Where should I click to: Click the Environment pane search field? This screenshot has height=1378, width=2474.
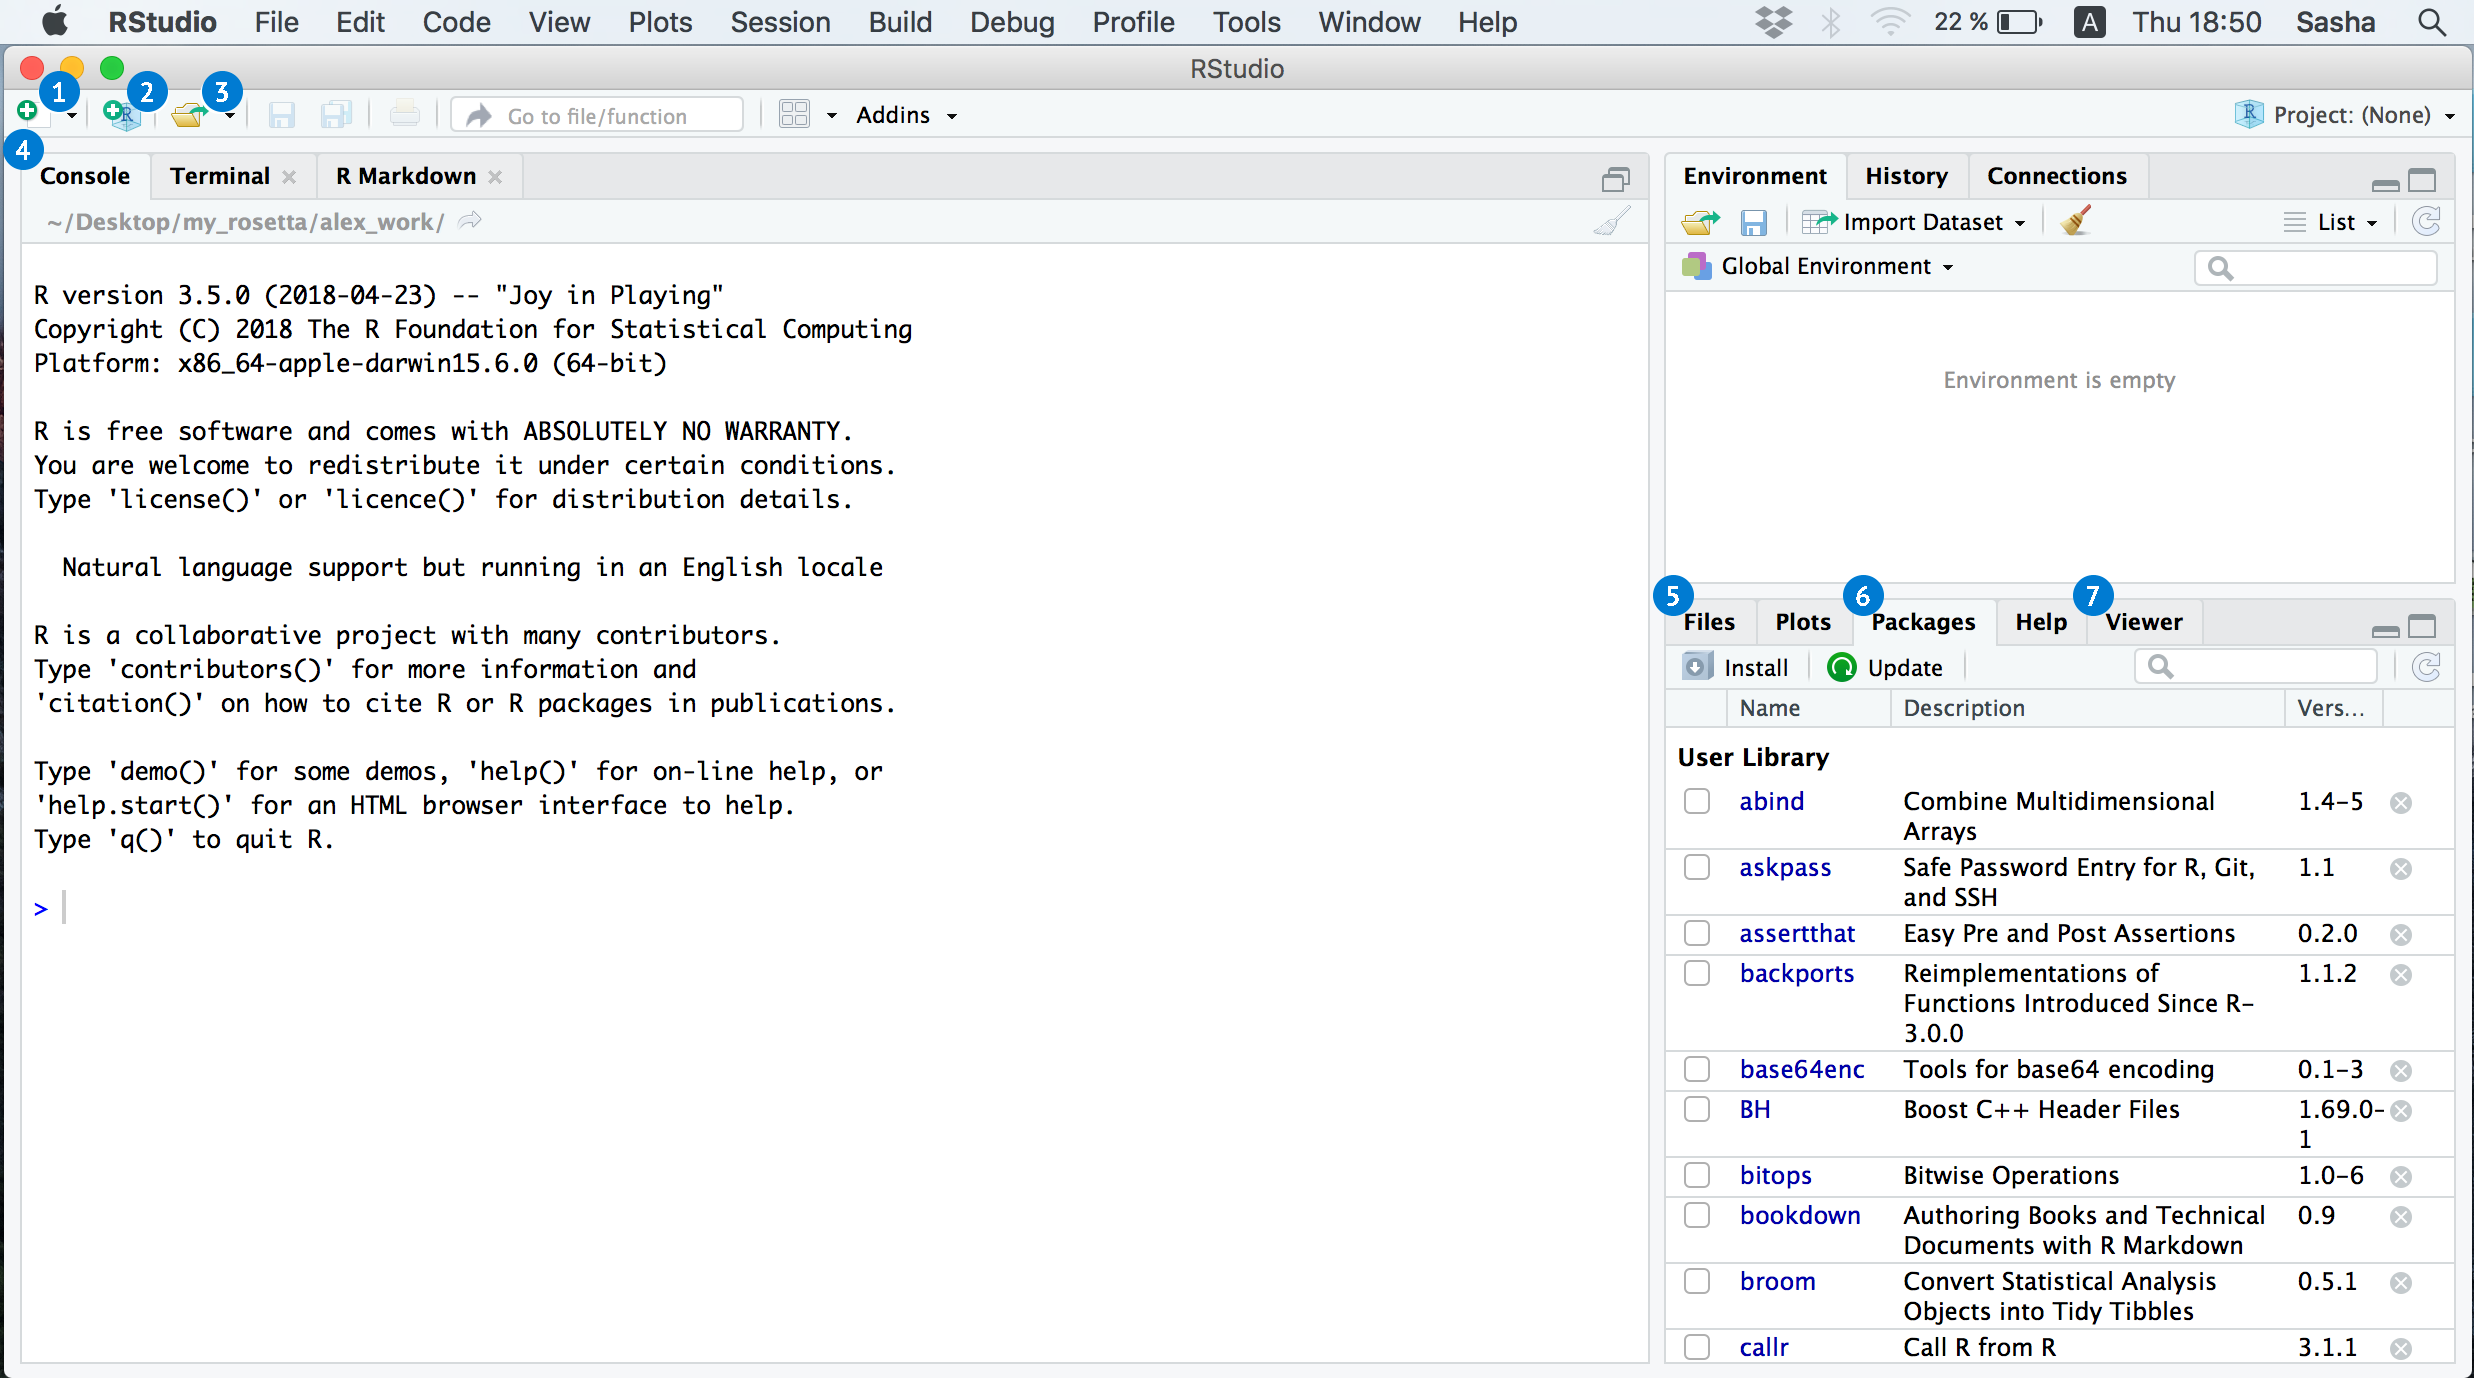[x=2315, y=267]
